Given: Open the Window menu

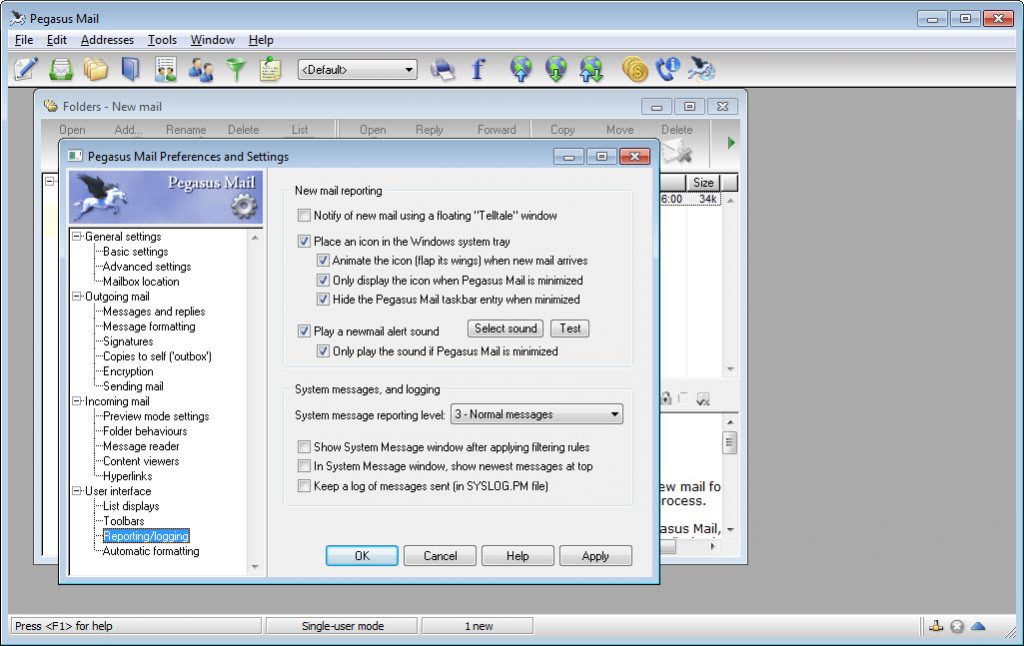Looking at the screenshot, I should pyautogui.click(x=212, y=40).
